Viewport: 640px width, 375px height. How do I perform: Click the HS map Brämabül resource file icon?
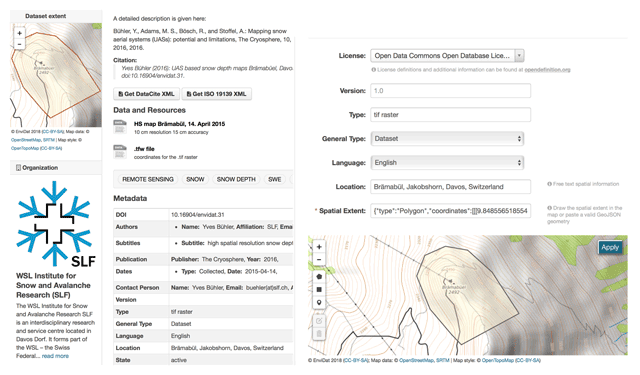coord(120,127)
